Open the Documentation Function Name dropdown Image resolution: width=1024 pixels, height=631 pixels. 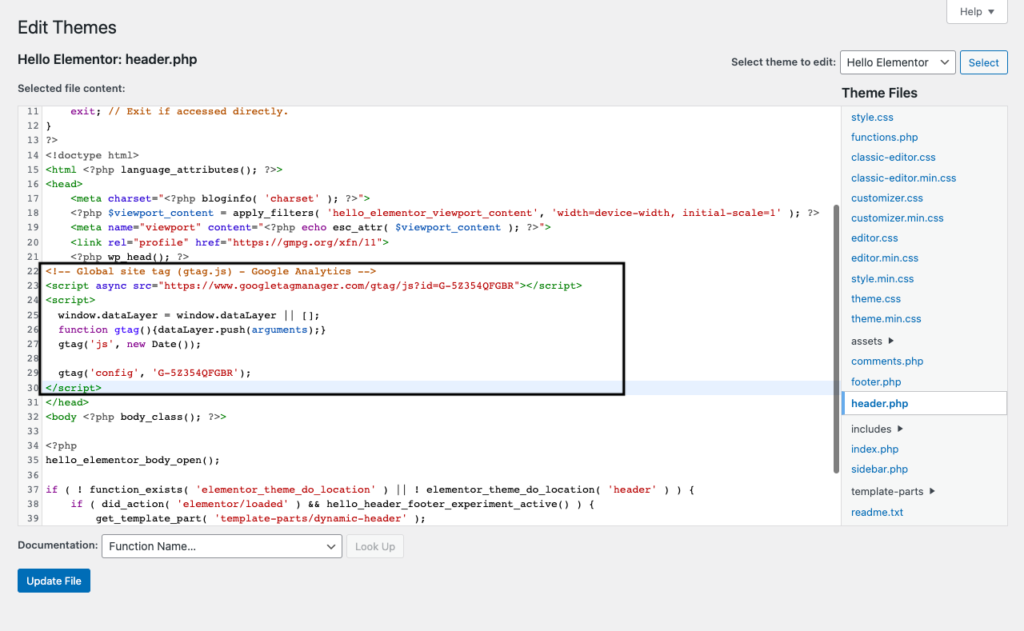pos(221,547)
